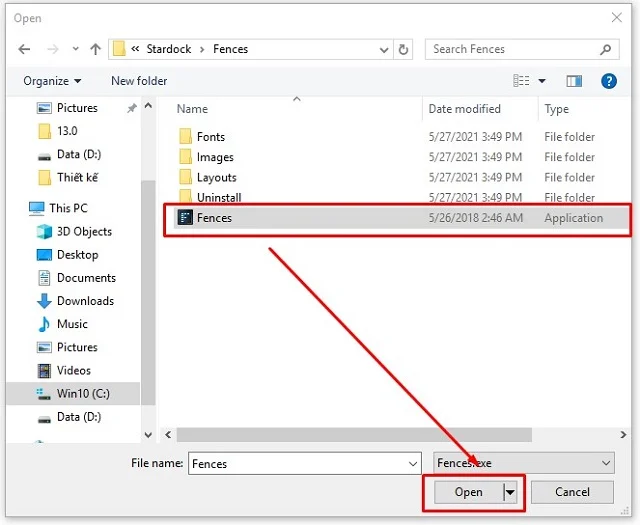Open the Thiết kế folder in the sidebar
This screenshot has width=640, height=525.
coord(77,178)
